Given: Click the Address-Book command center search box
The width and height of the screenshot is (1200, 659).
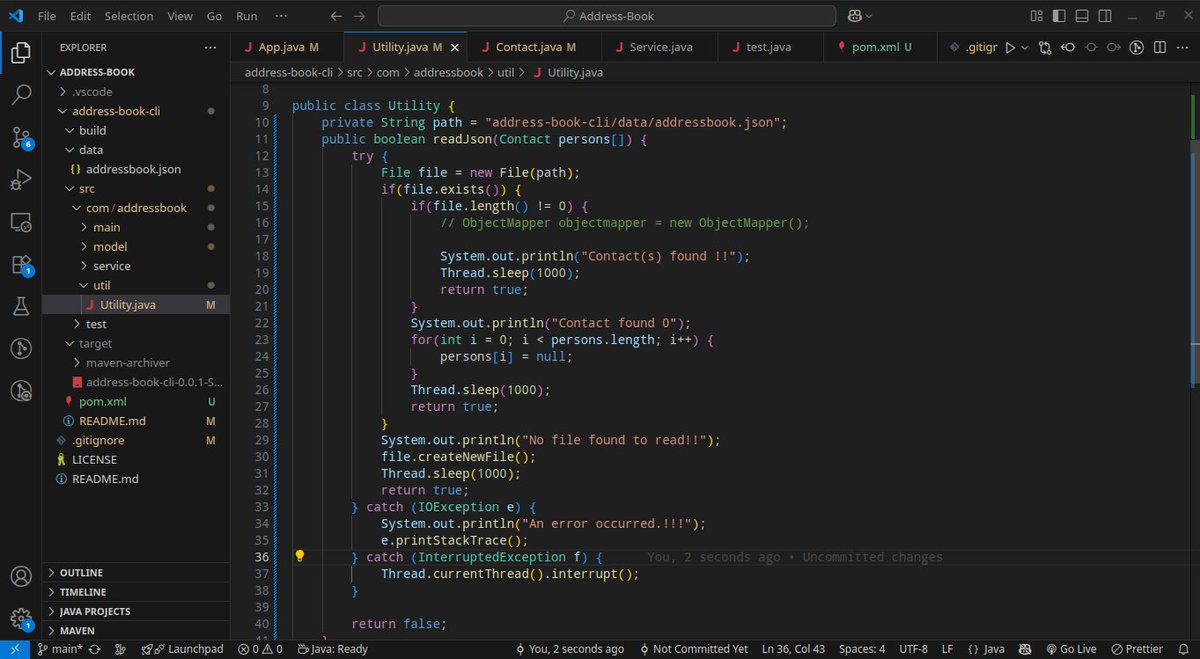Looking at the screenshot, I should (607, 16).
